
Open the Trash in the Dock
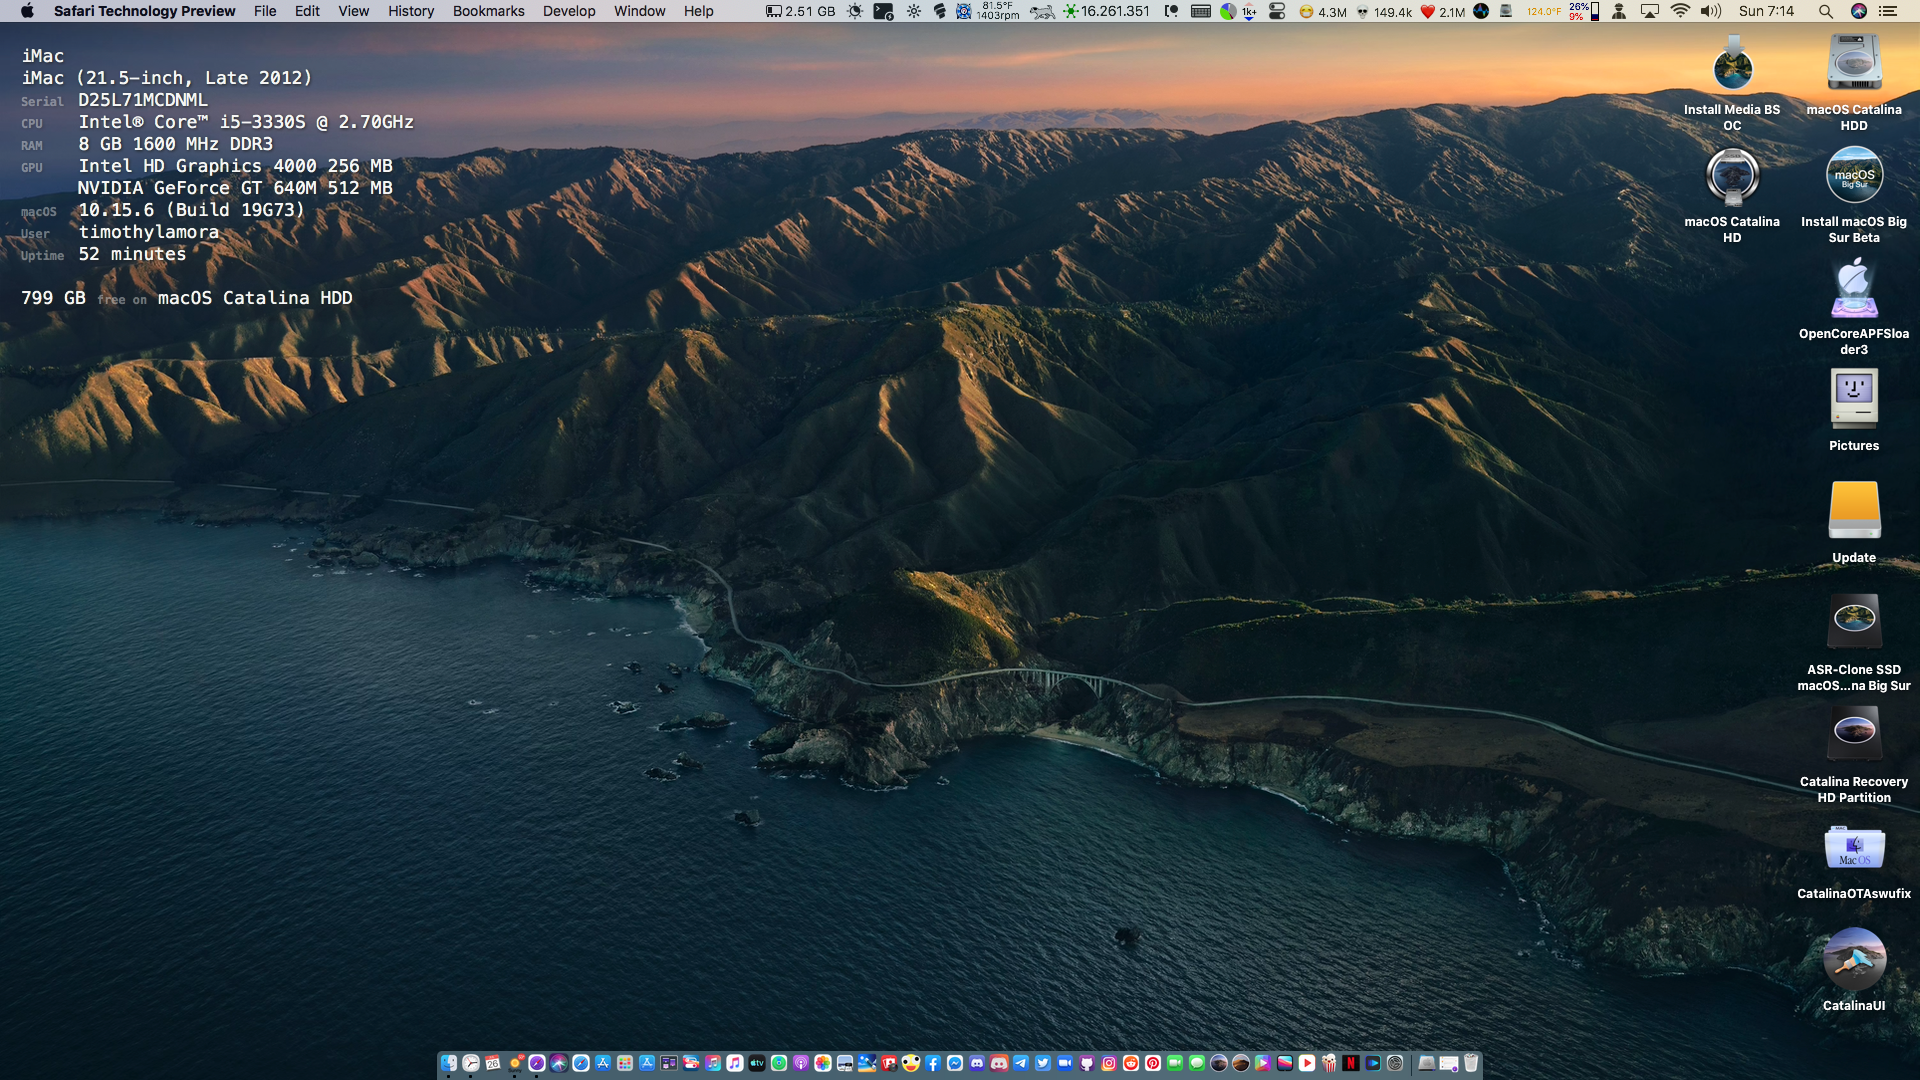point(1470,1063)
